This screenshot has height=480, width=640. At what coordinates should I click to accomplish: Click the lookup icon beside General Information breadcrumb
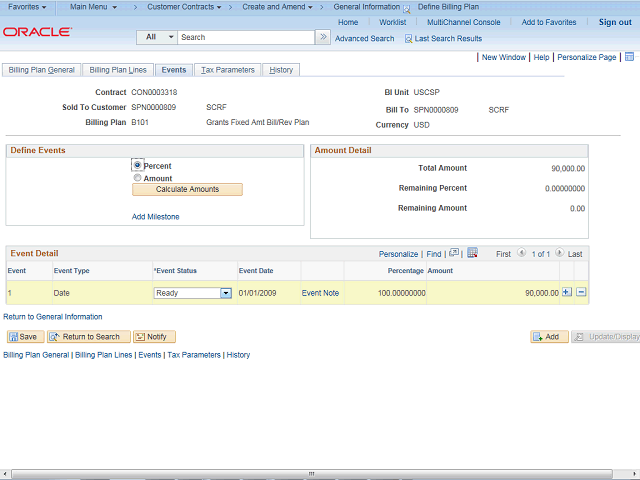pyautogui.click(x=407, y=9)
